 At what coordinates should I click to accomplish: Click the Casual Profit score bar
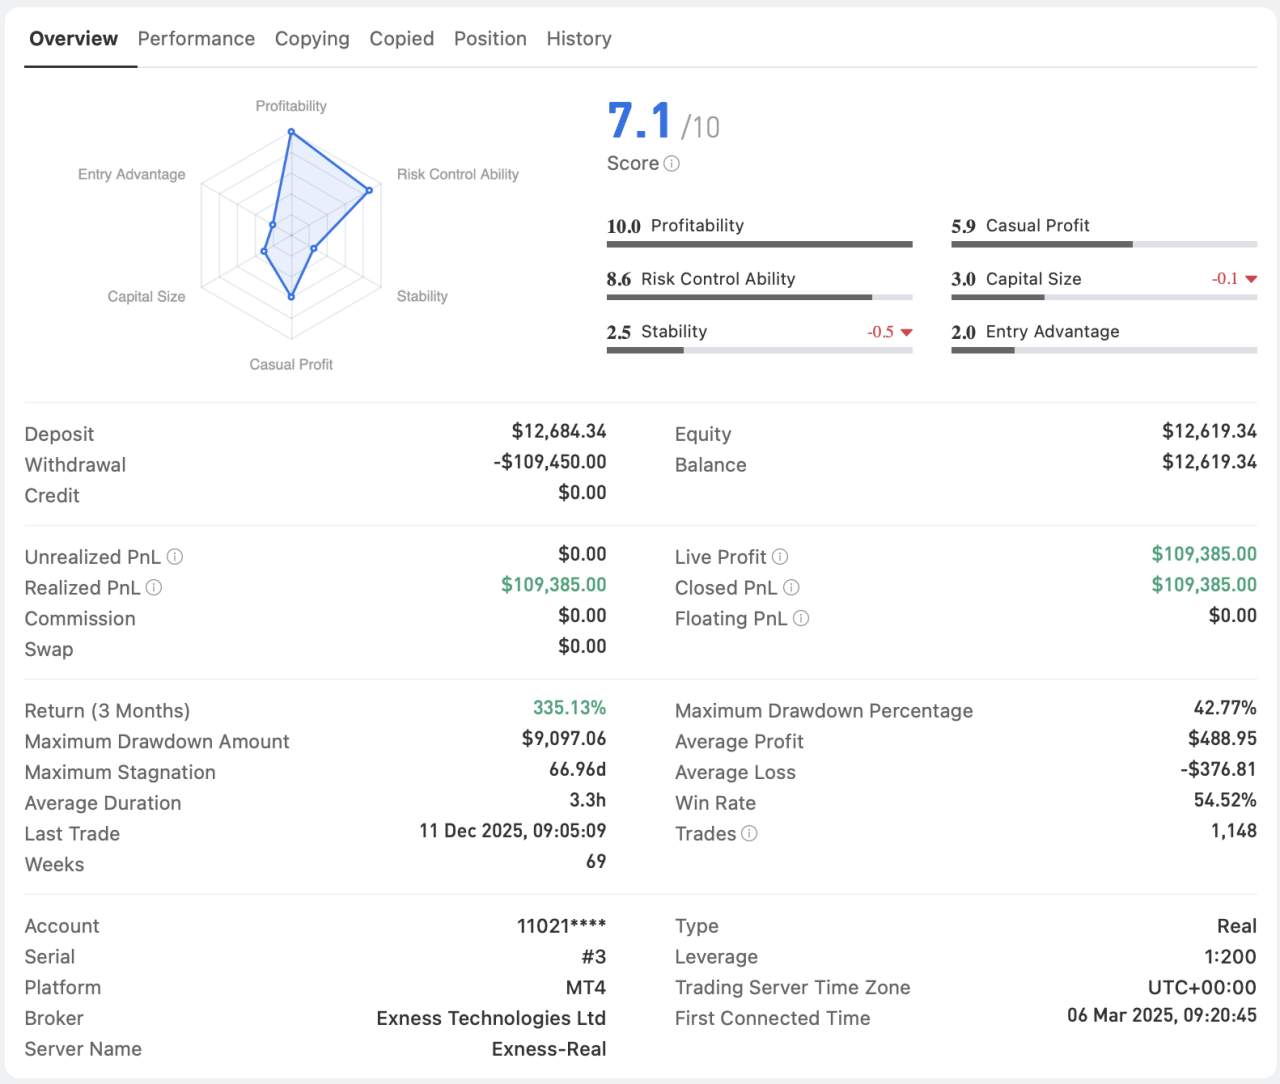pyautogui.click(x=1104, y=244)
